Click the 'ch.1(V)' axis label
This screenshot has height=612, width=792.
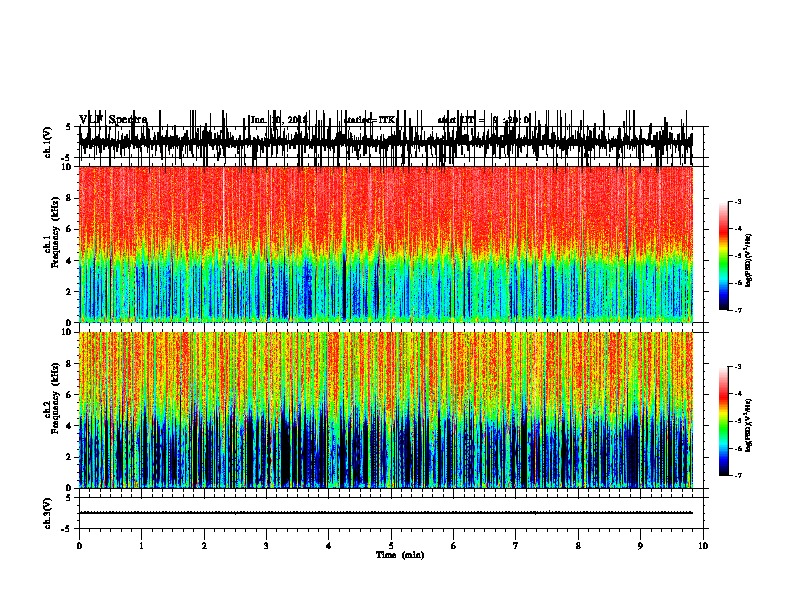coord(48,142)
